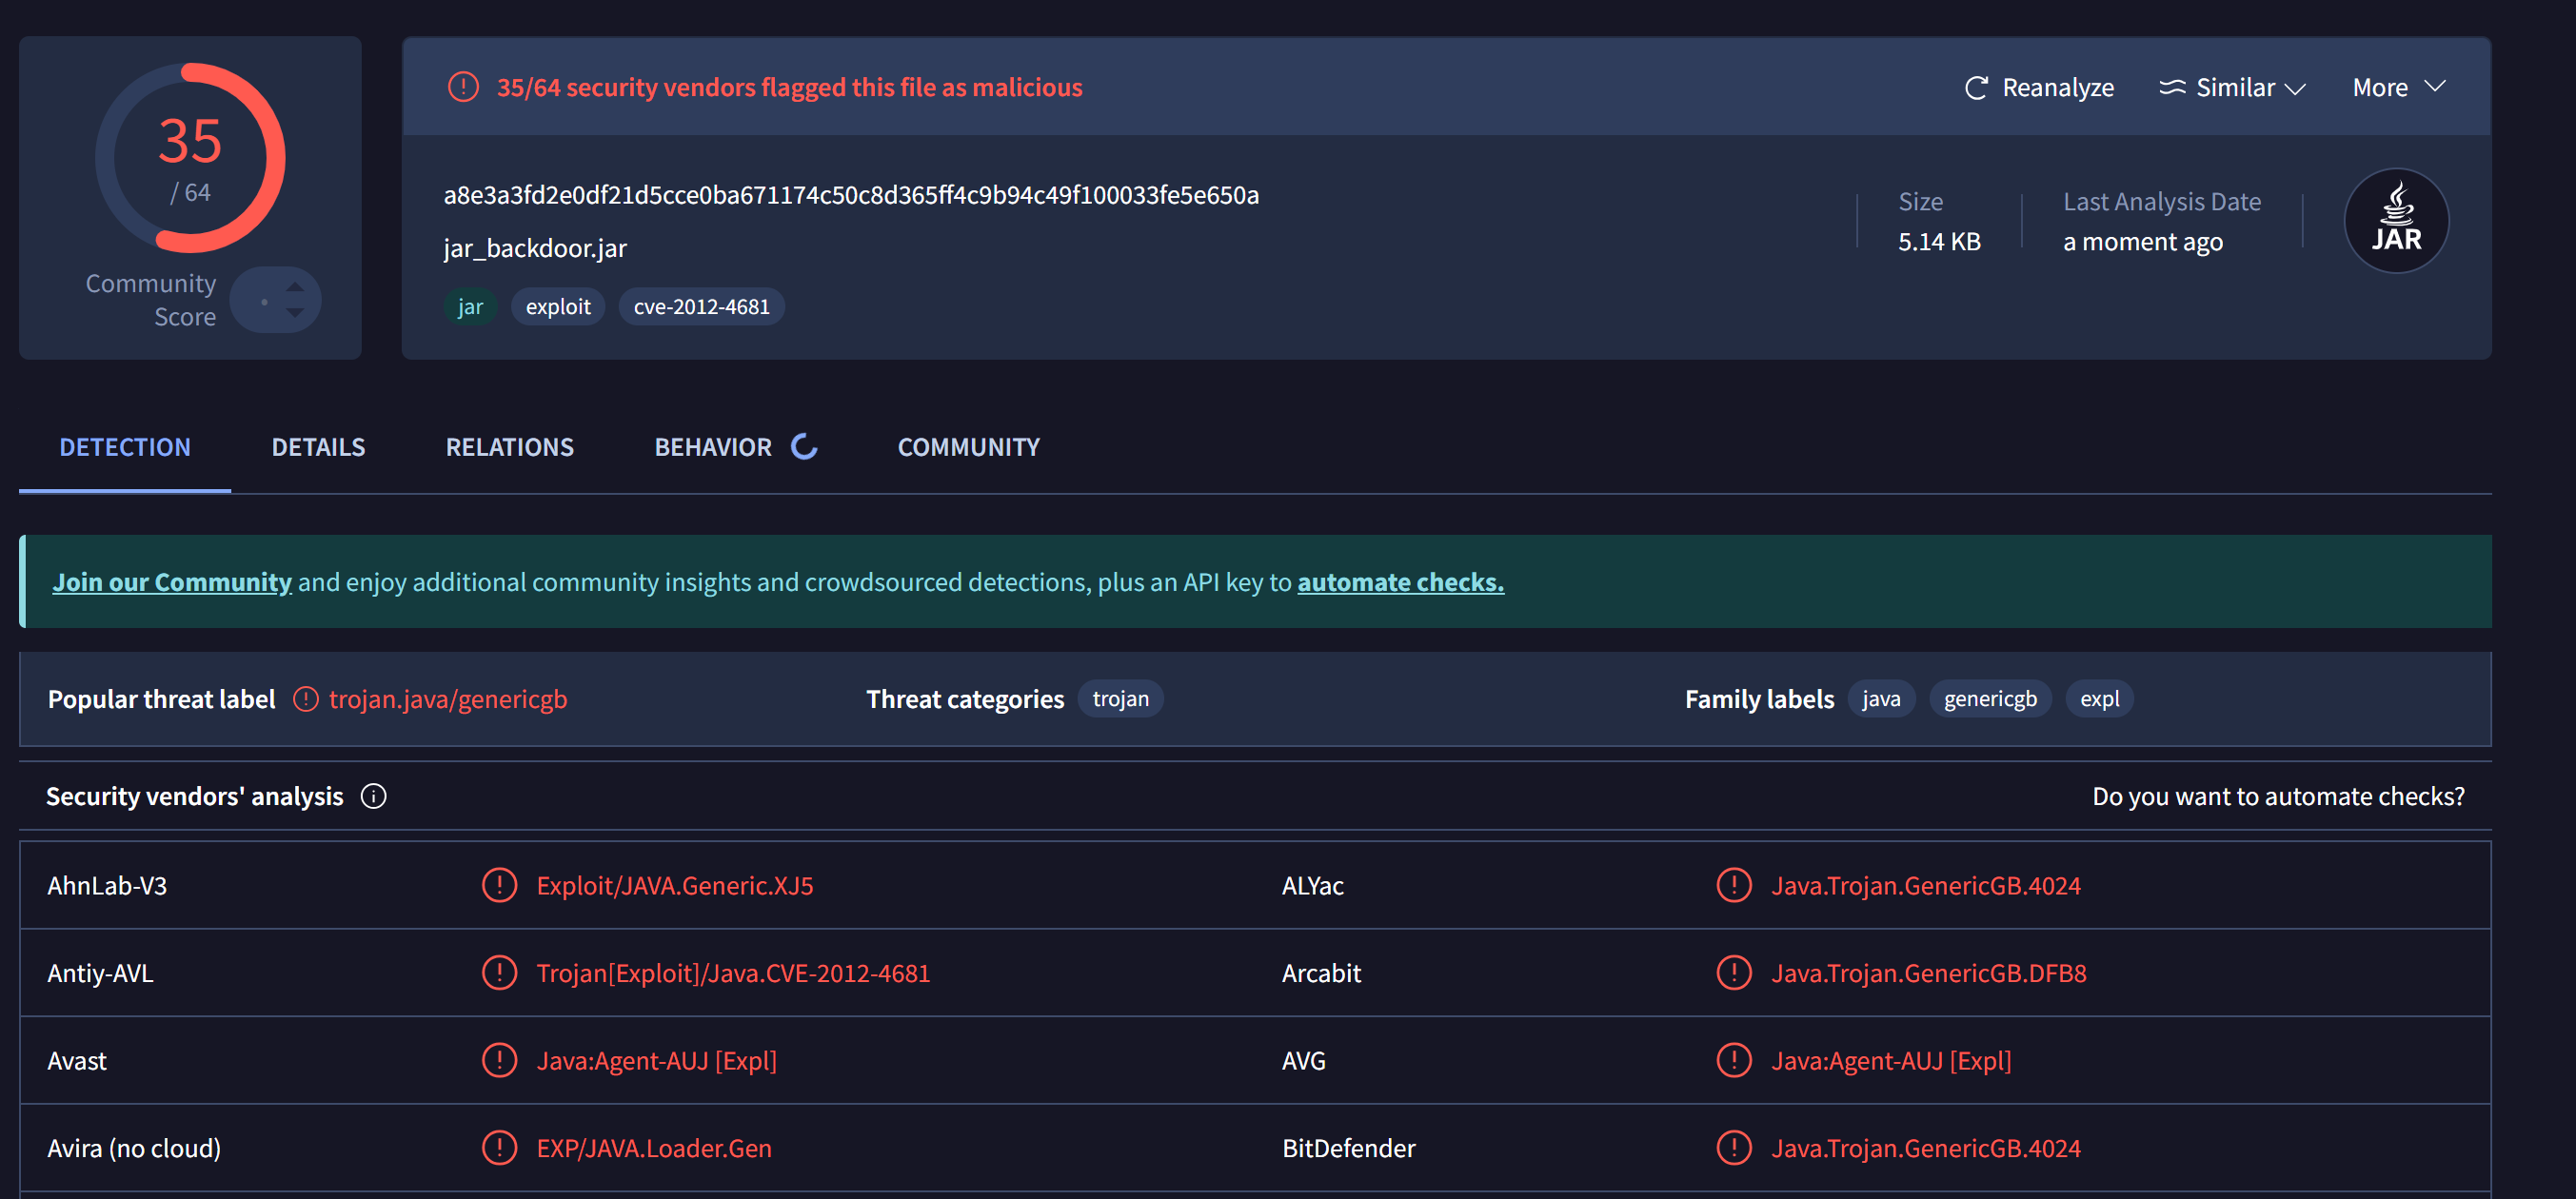This screenshot has width=2576, height=1199.
Task: Upvote the community score arrow
Action: [294, 287]
